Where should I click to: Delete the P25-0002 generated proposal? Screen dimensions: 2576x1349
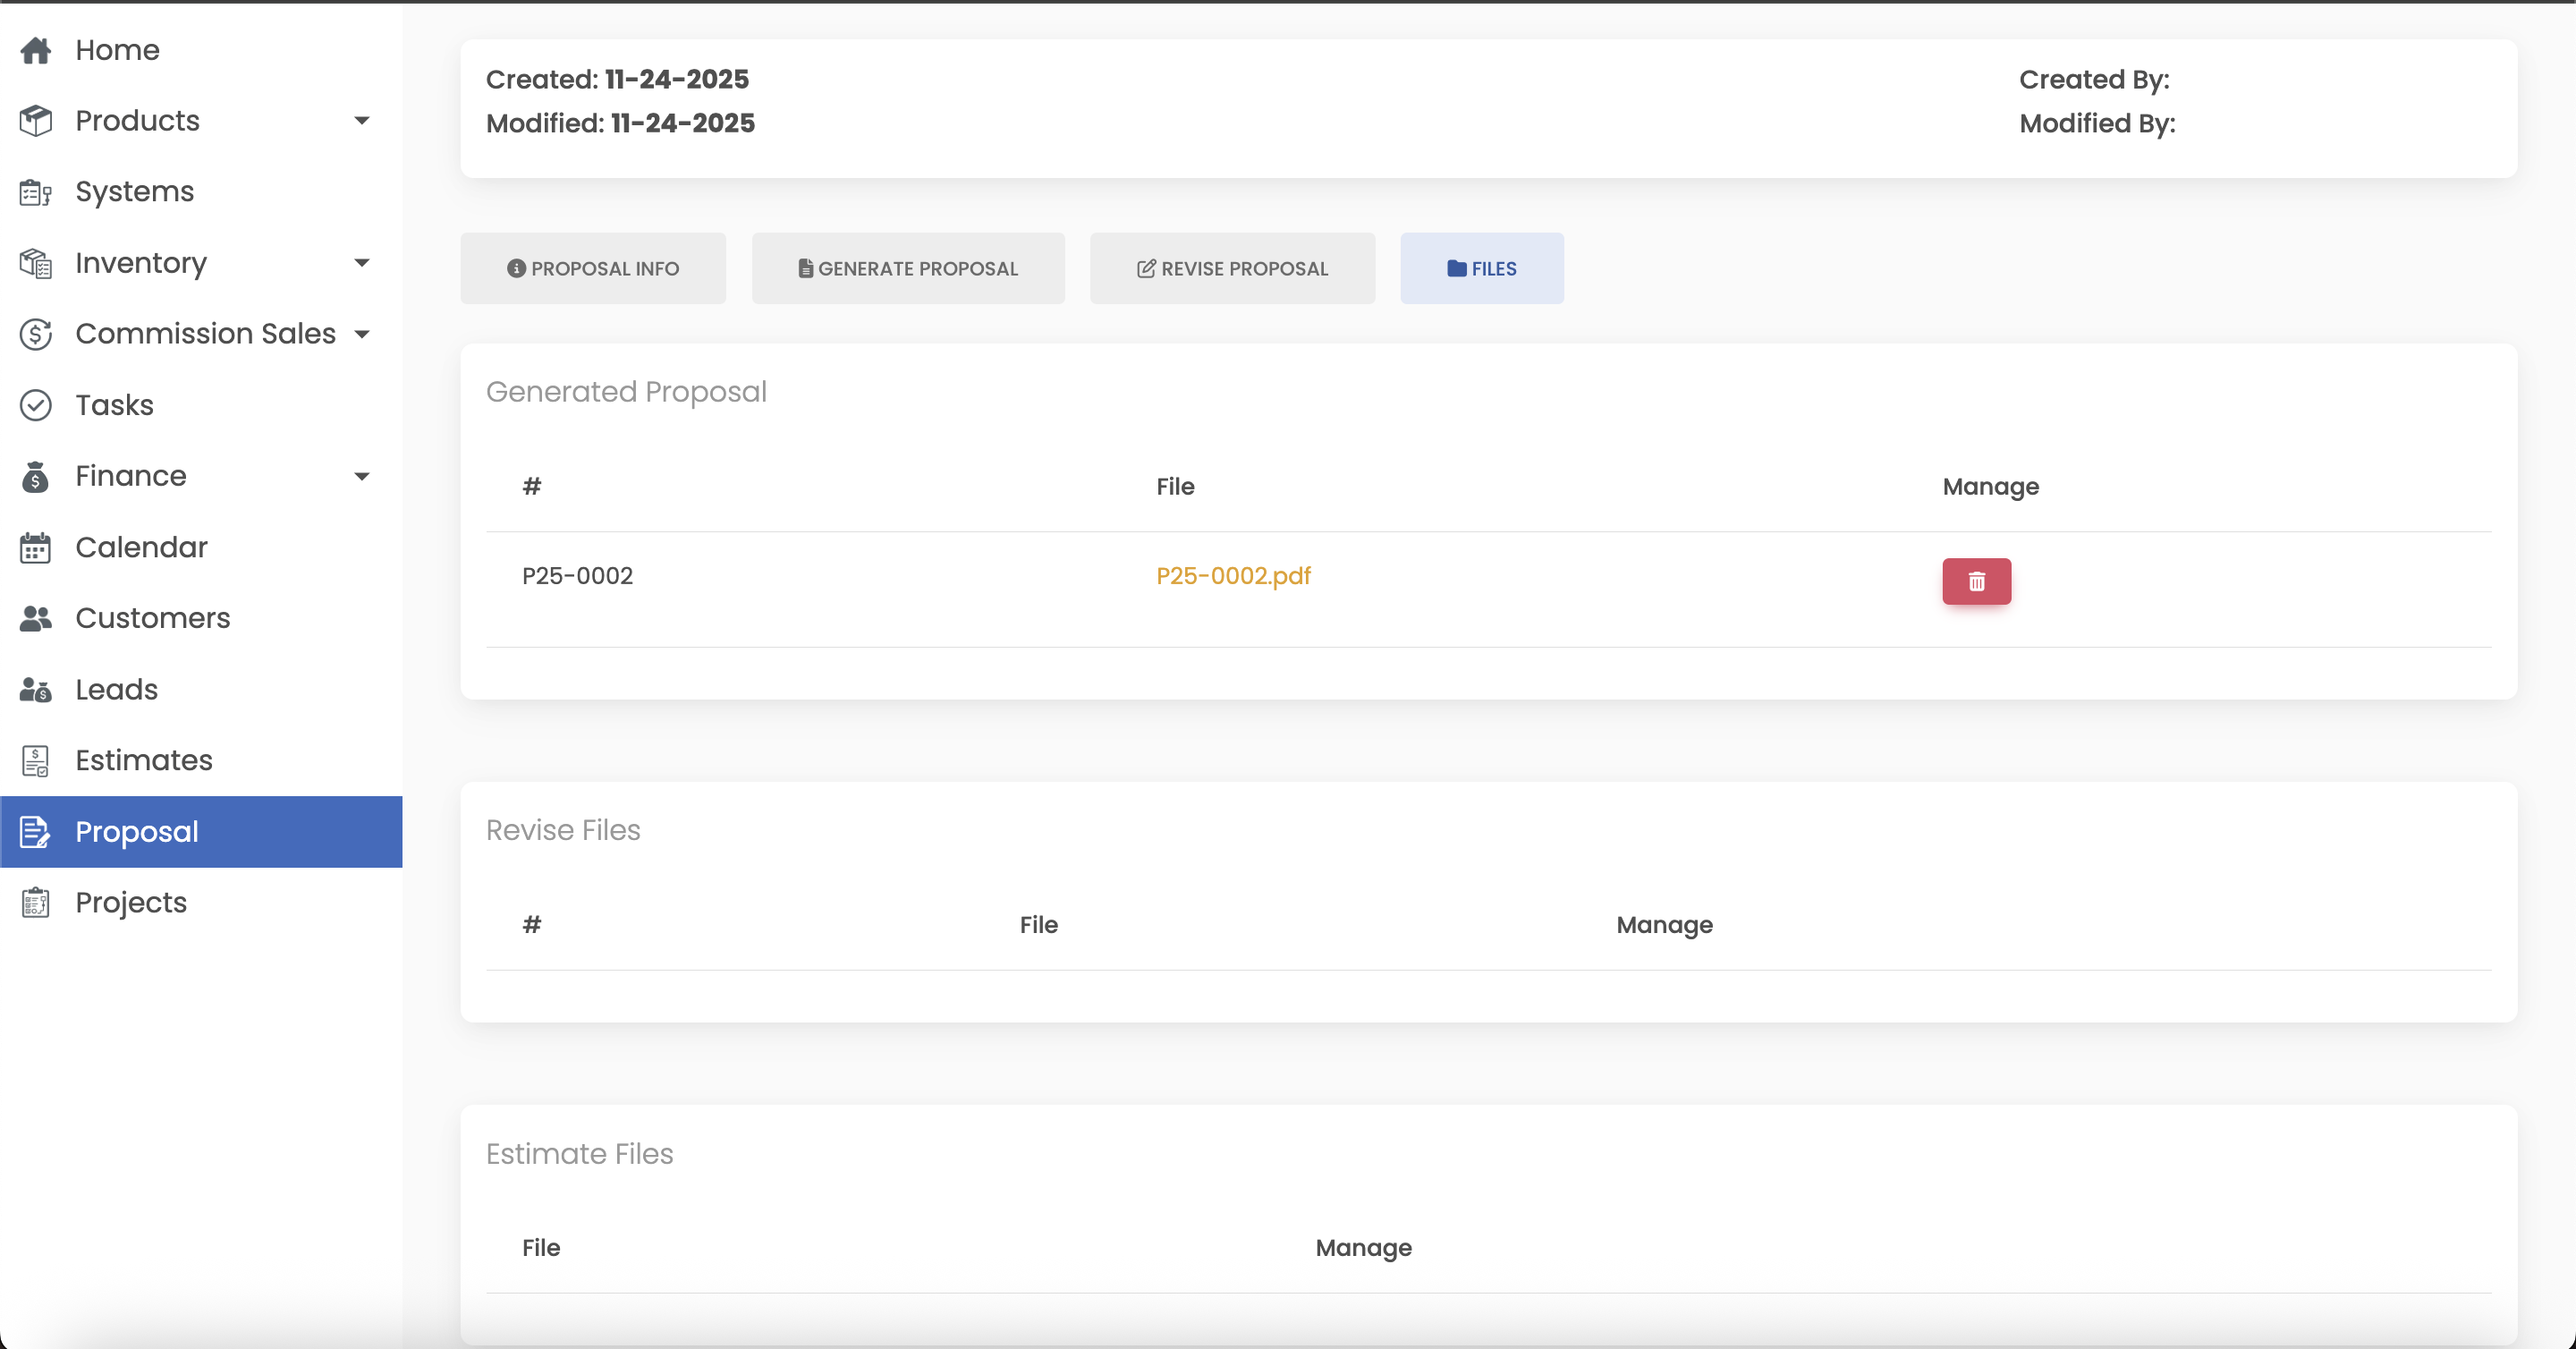(x=1976, y=581)
